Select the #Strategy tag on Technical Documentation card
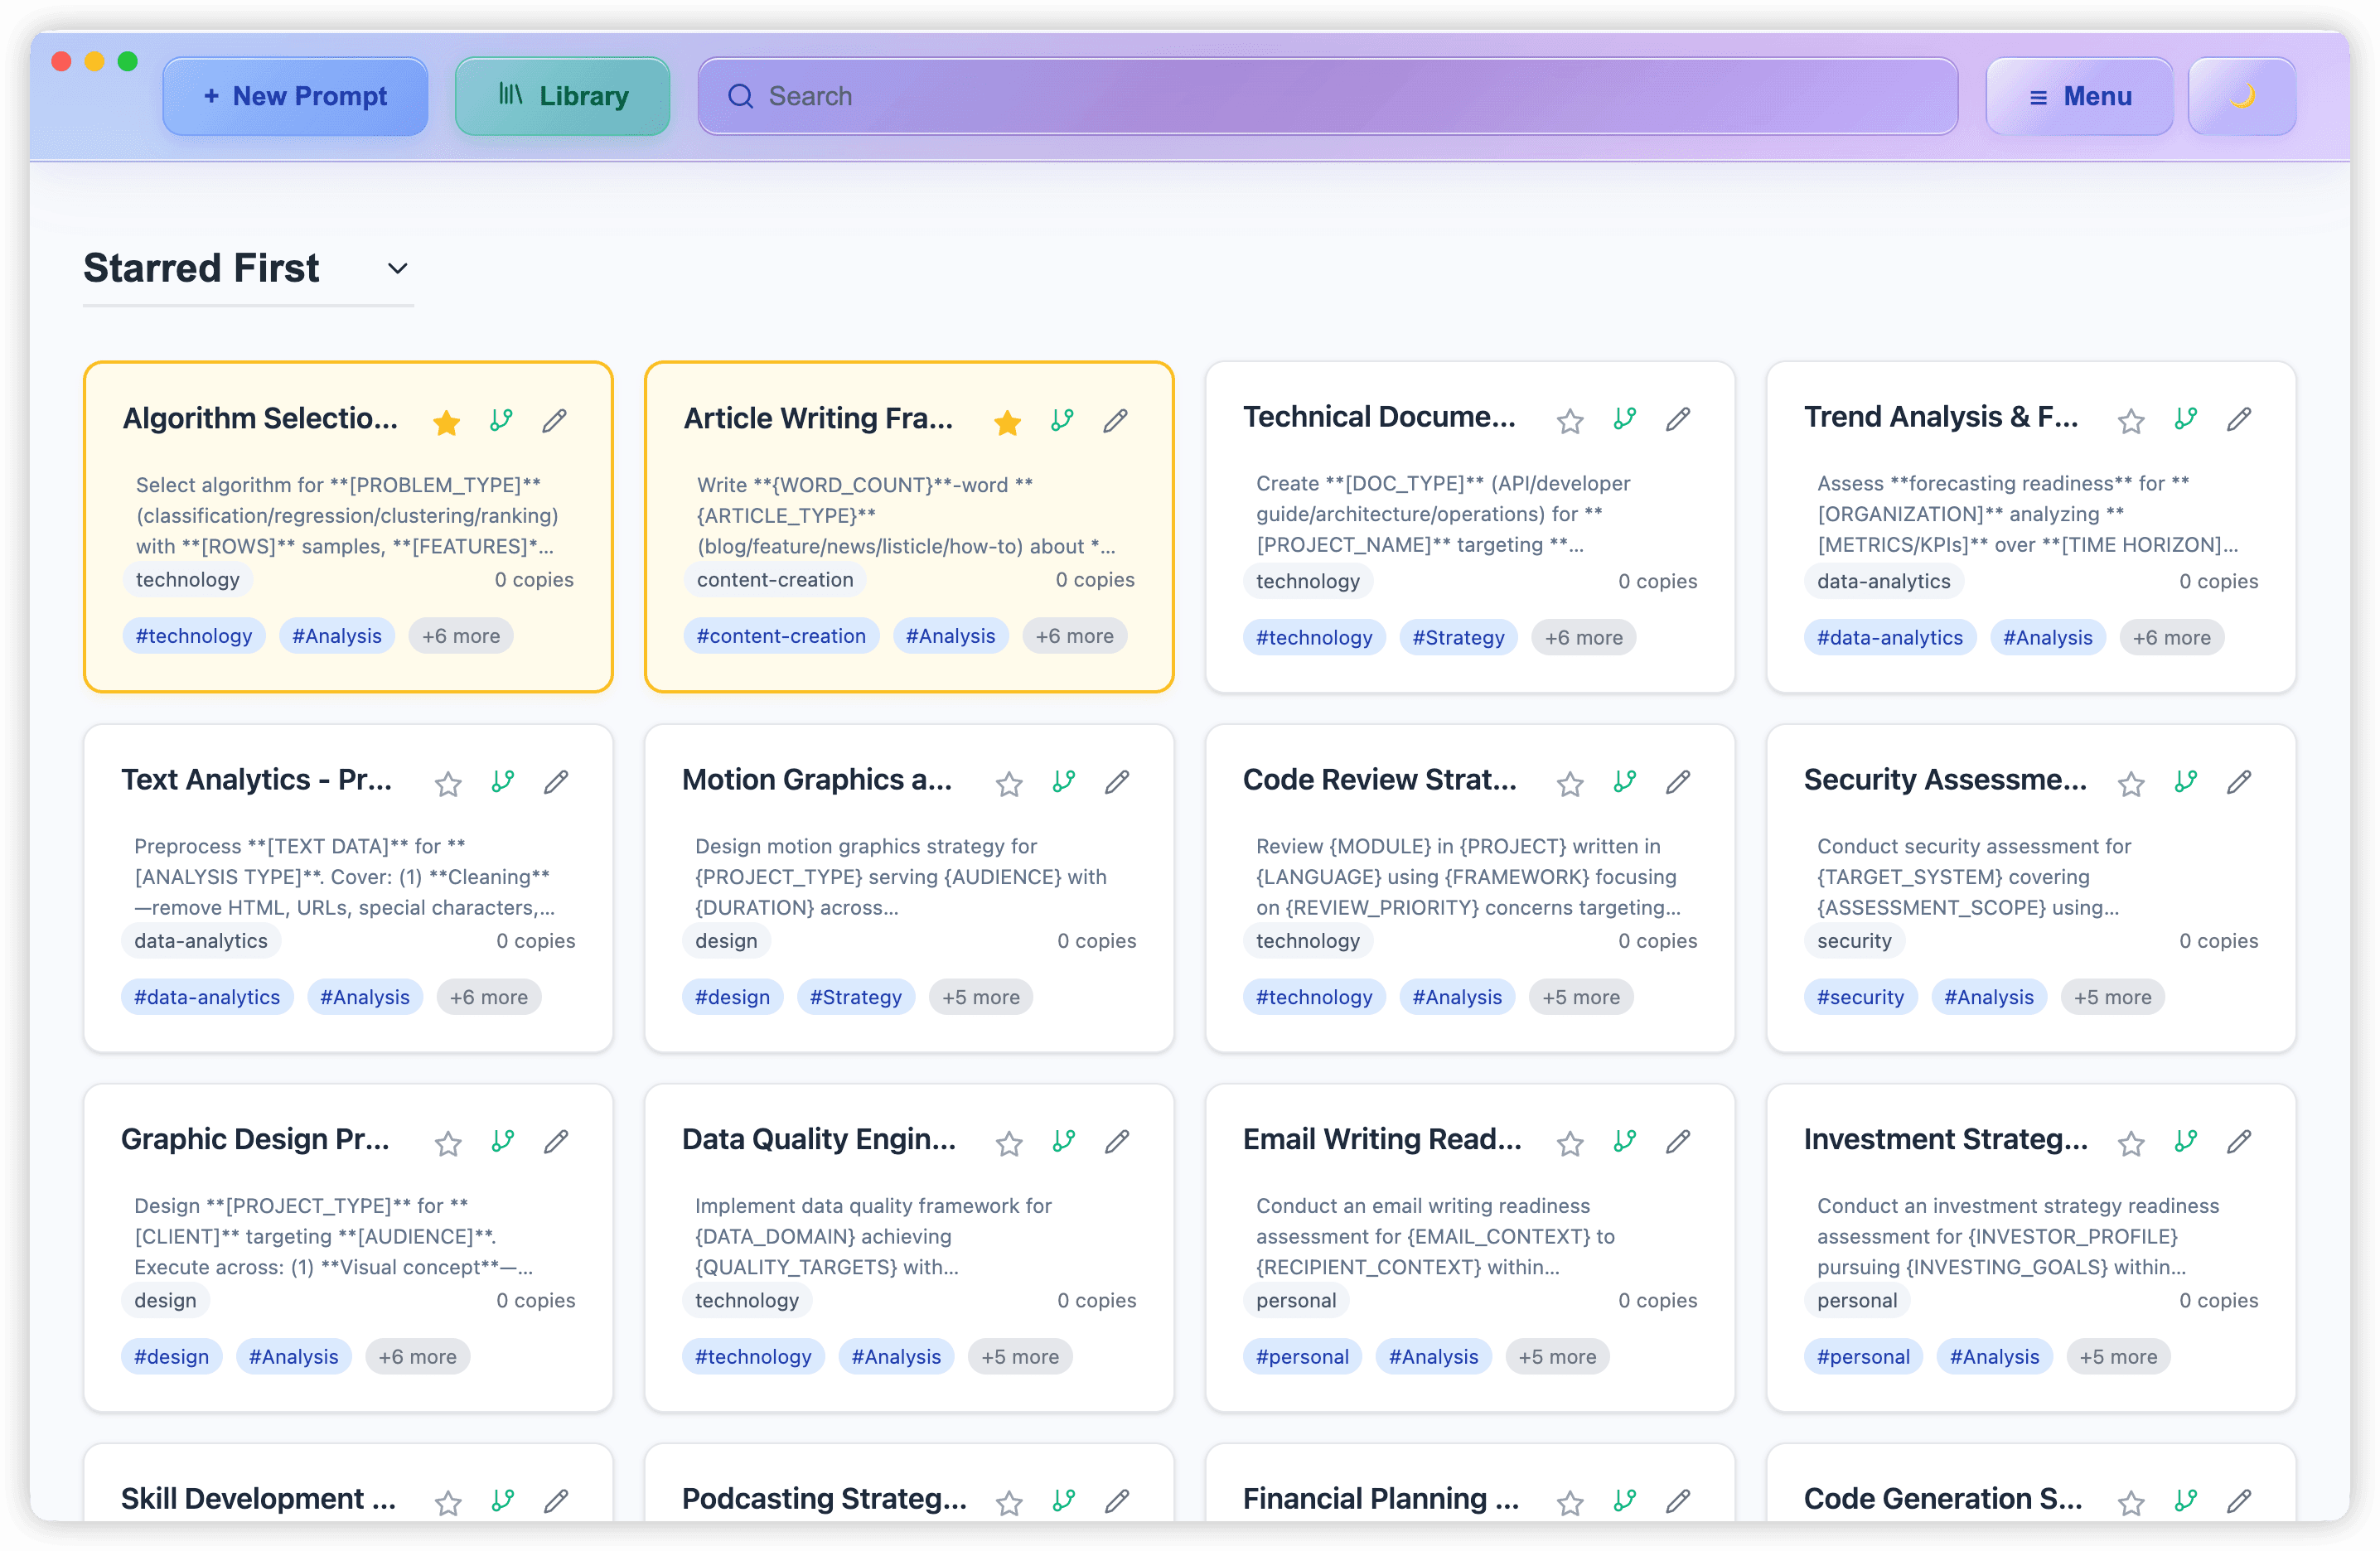Viewport: 2380px width, 1551px height. [1458, 637]
